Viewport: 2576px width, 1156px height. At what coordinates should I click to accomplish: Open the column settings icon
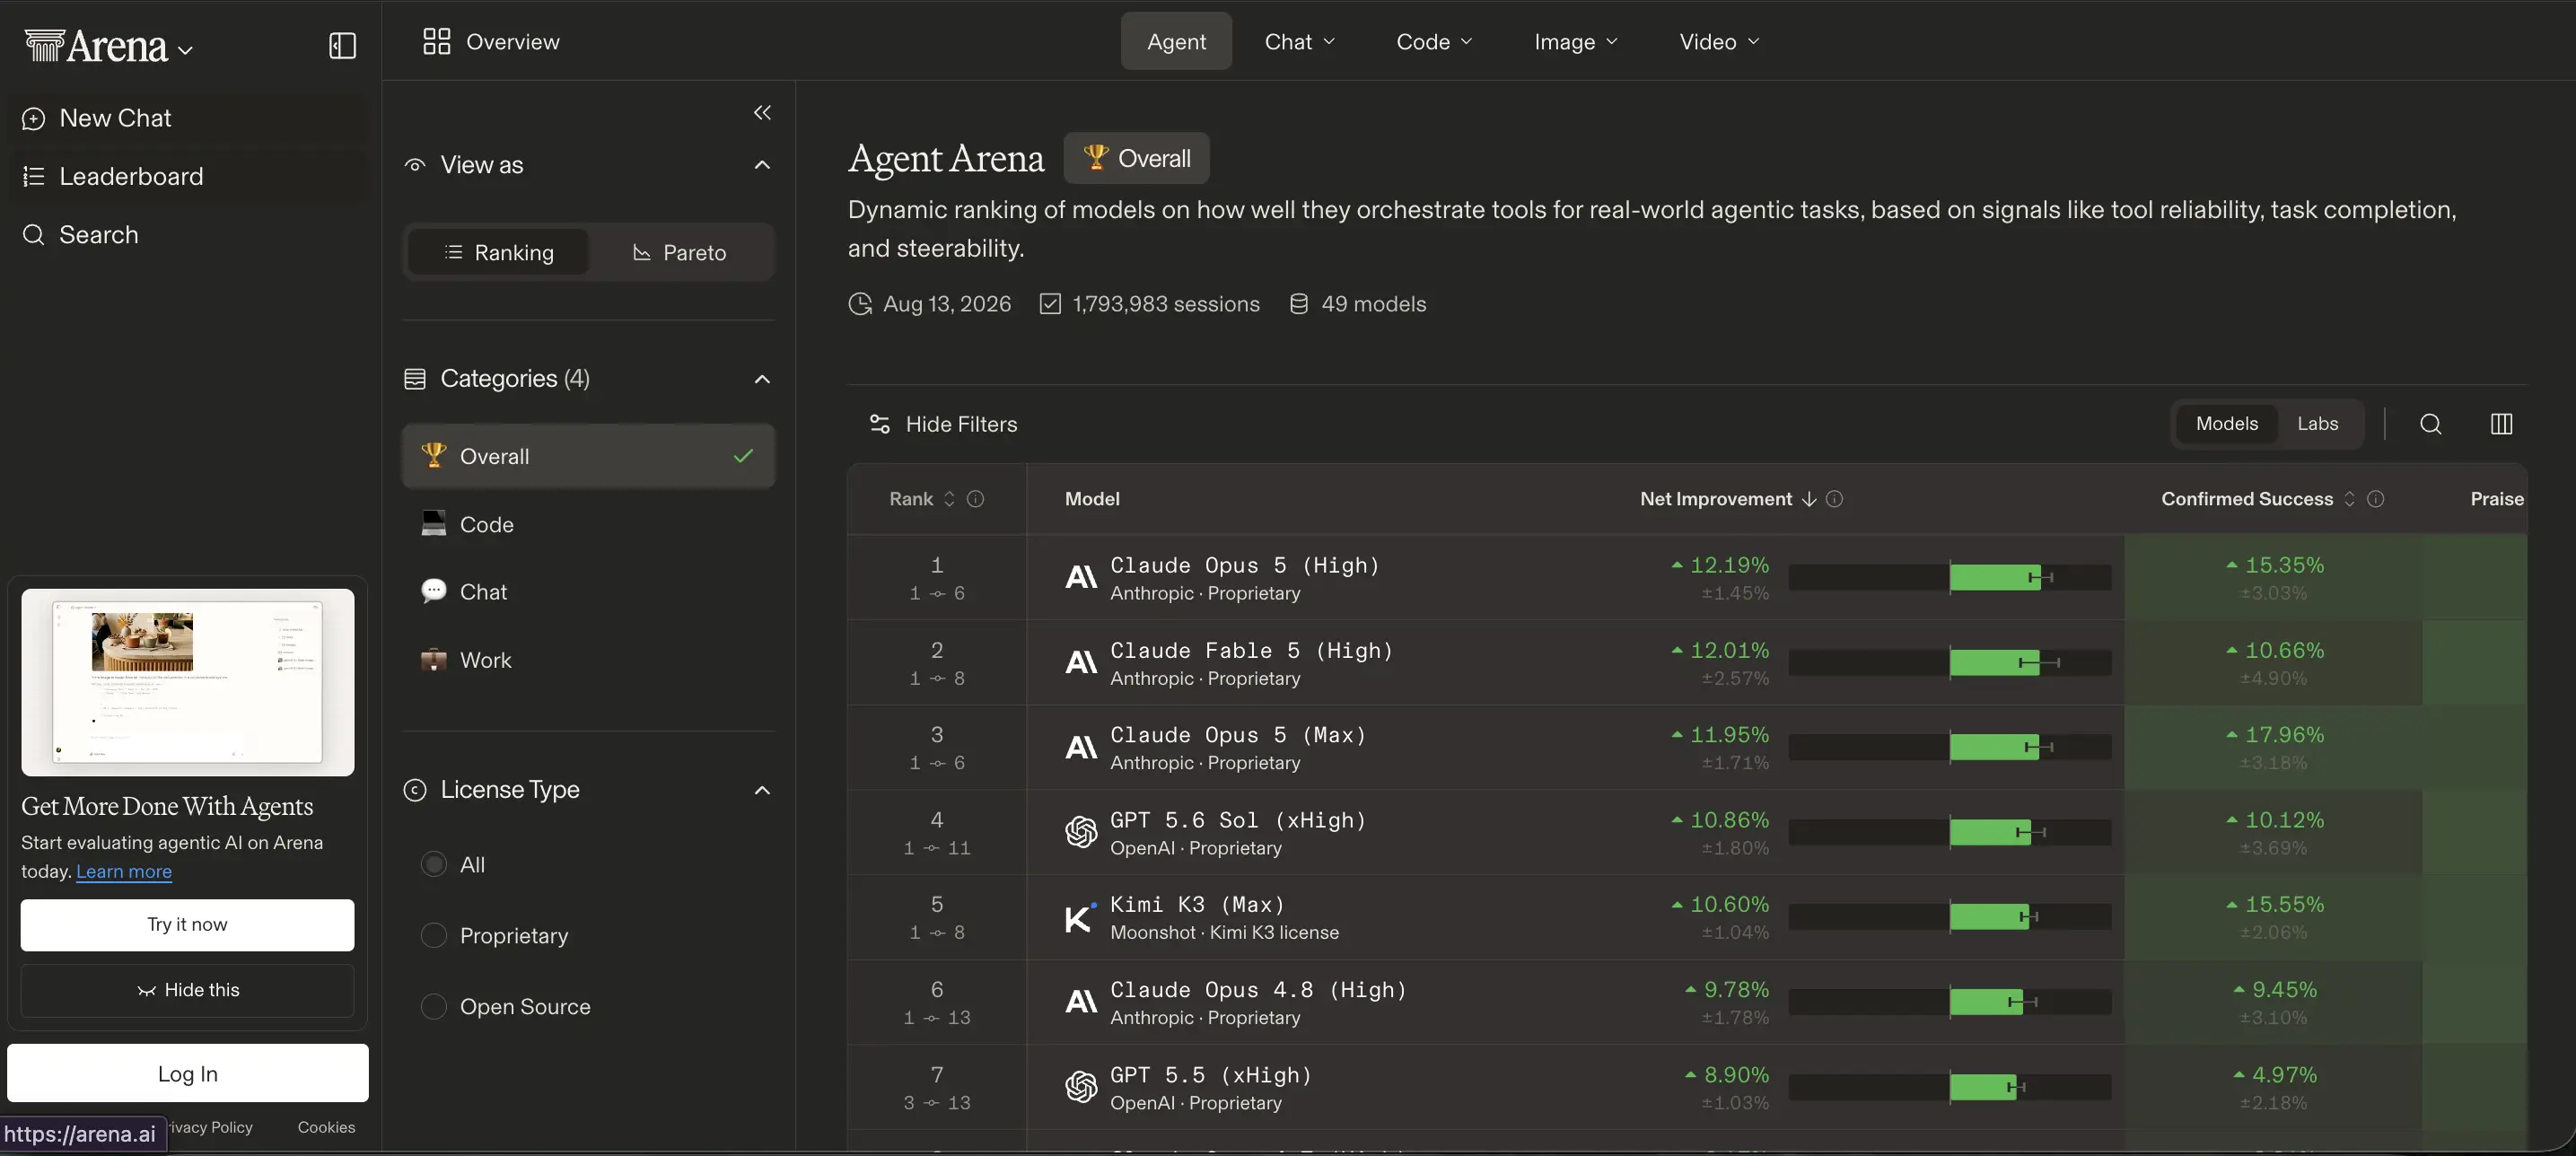tap(2501, 424)
